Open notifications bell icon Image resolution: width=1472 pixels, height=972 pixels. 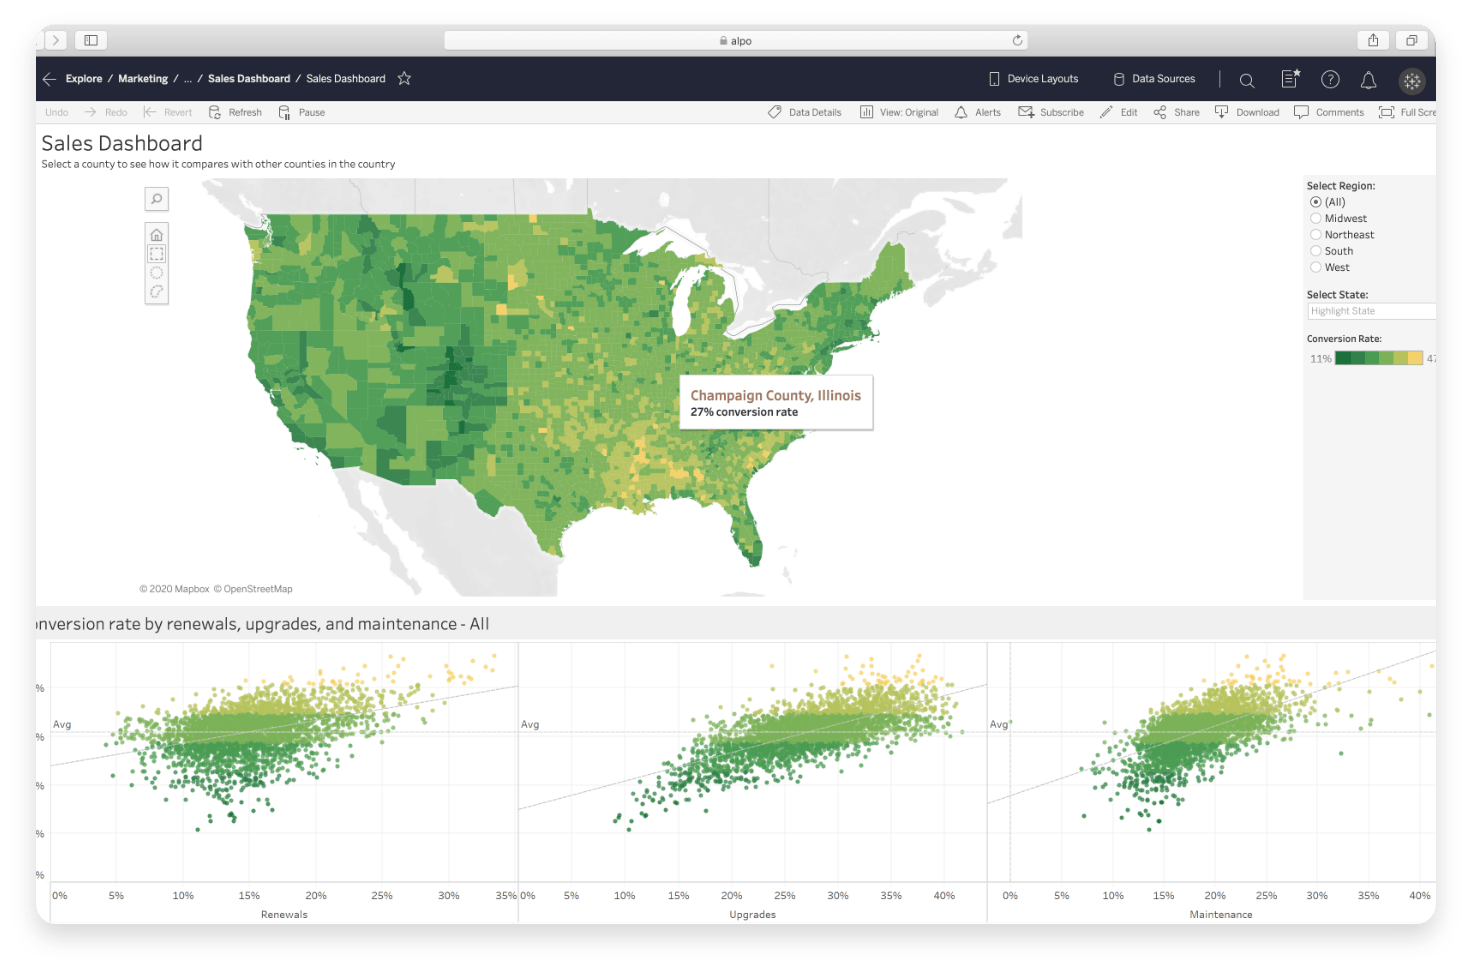[1368, 80]
